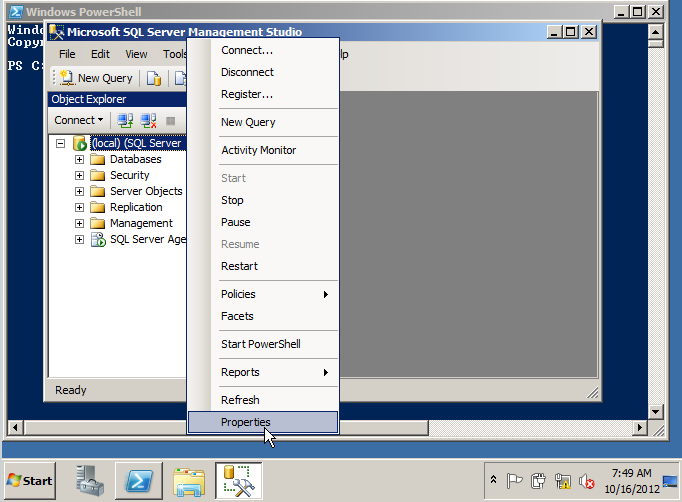Click the muted volume tray icon

[x=587, y=481]
